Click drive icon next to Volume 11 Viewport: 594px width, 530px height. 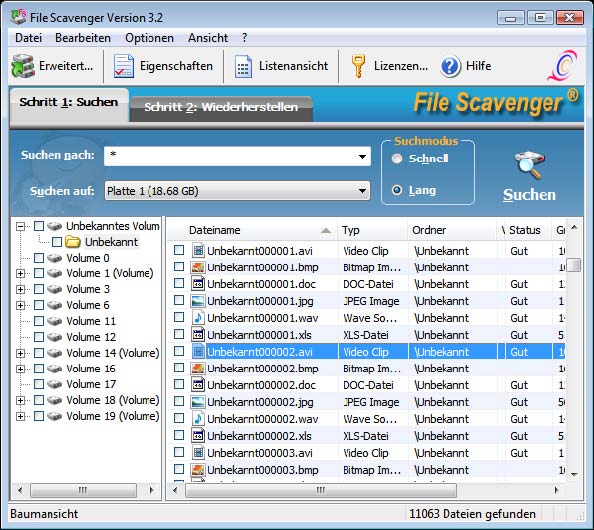55,321
